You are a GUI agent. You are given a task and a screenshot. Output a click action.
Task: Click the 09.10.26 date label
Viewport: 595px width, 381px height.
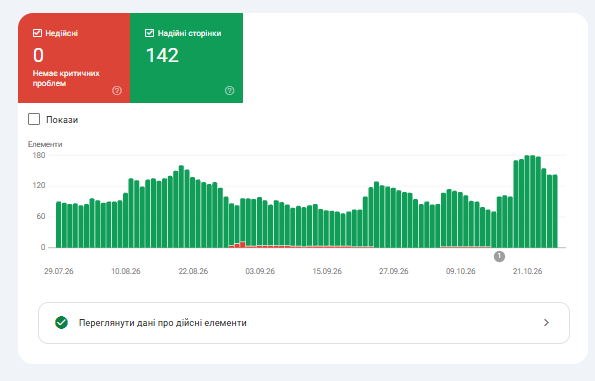tap(461, 271)
